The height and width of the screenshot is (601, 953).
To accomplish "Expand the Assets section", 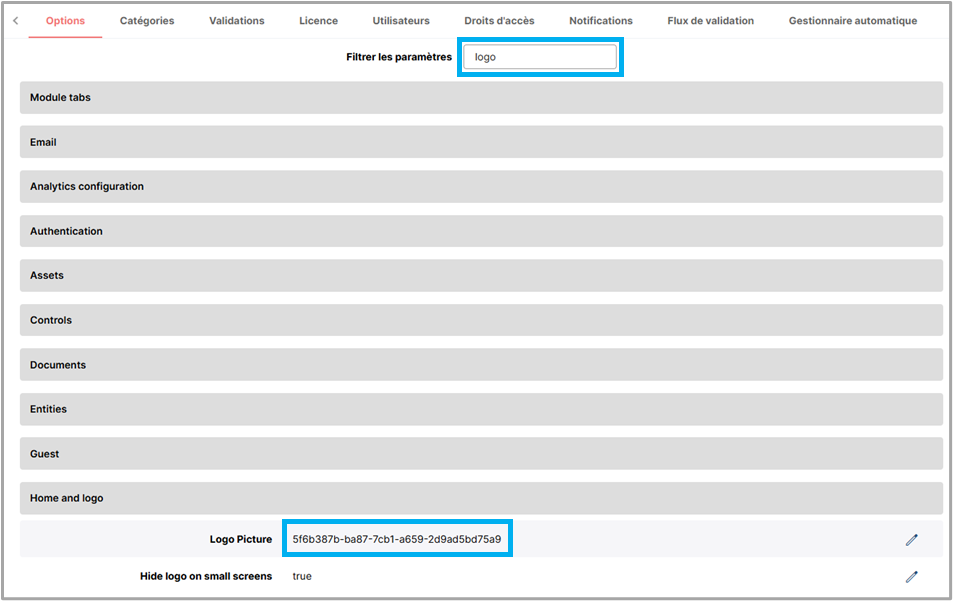I will pyautogui.click(x=481, y=275).
